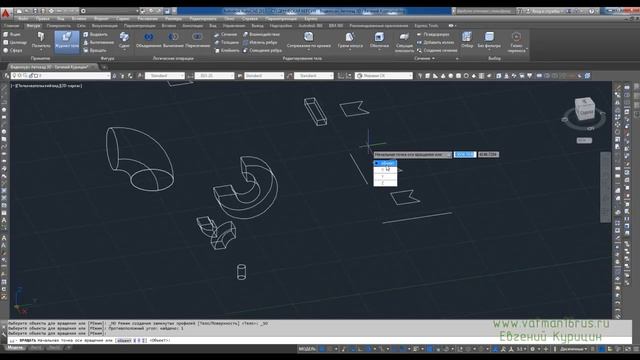Screen dimensions: 640x360
Task: Toggle the Журнал тела button
Action: (67, 41)
